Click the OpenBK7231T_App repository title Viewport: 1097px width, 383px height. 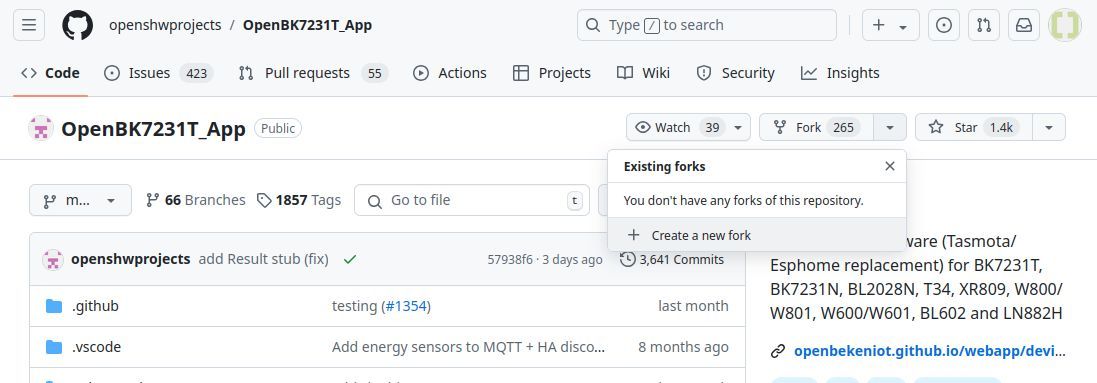pos(153,129)
